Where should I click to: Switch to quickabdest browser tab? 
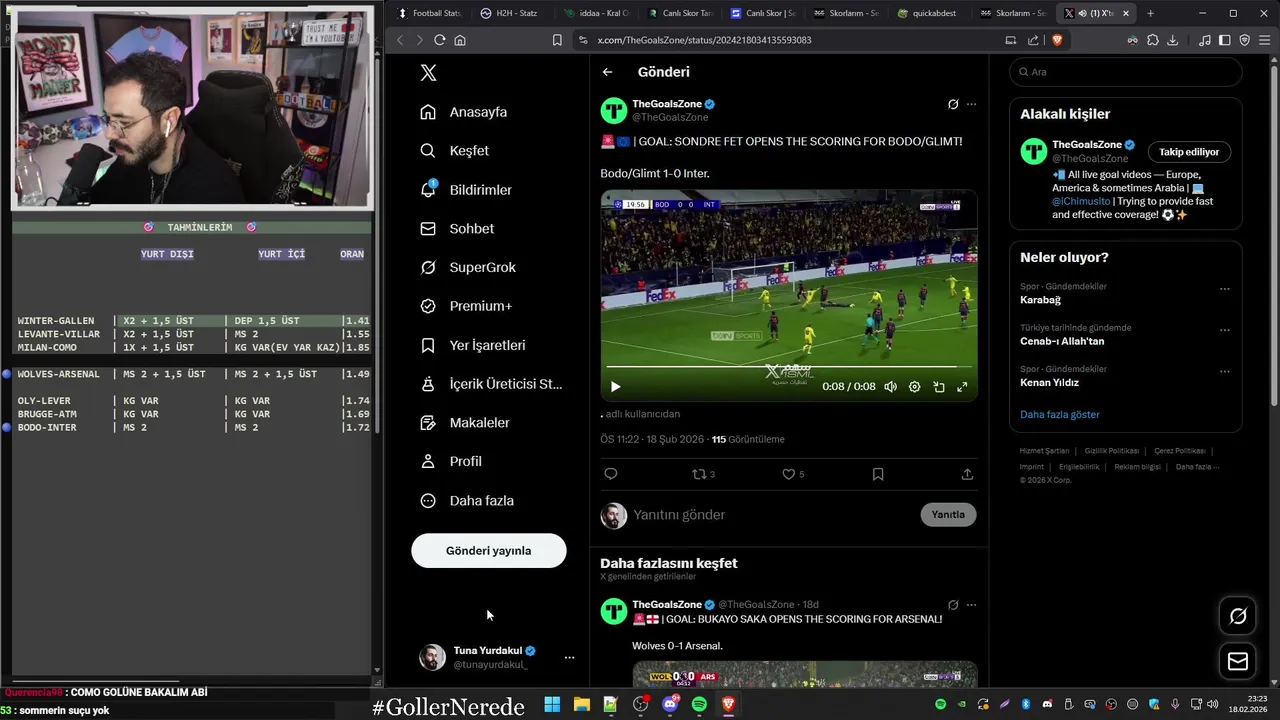[x=926, y=13]
